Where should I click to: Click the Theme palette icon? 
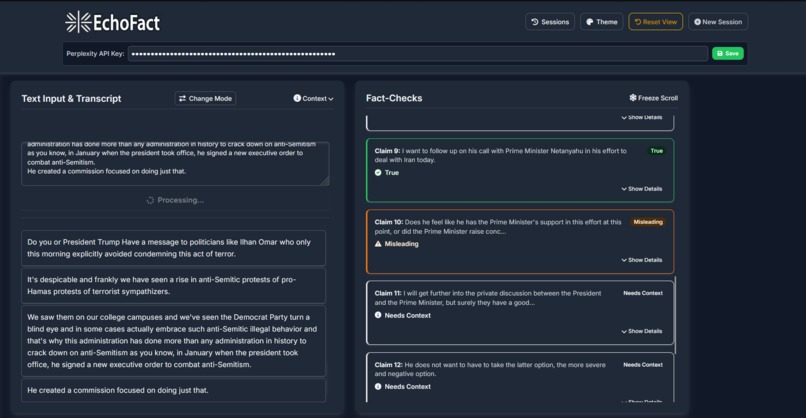coord(590,22)
